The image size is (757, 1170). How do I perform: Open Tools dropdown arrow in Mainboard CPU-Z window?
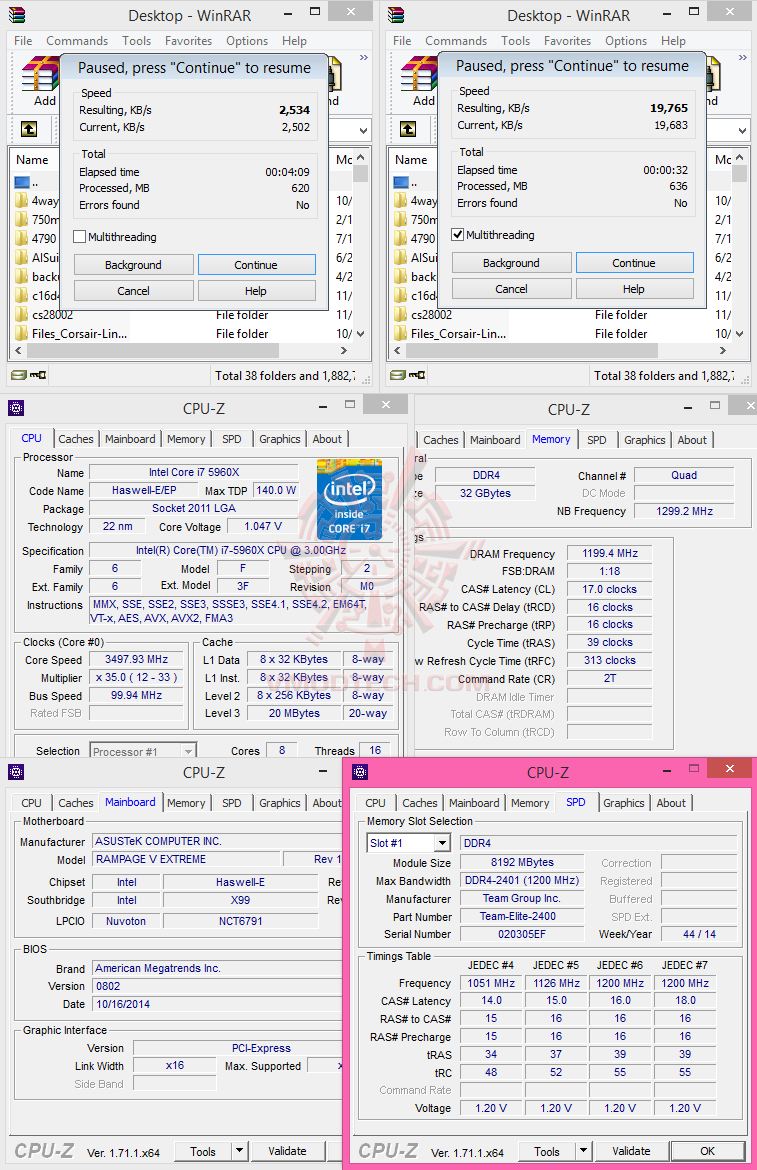[x=239, y=1151]
